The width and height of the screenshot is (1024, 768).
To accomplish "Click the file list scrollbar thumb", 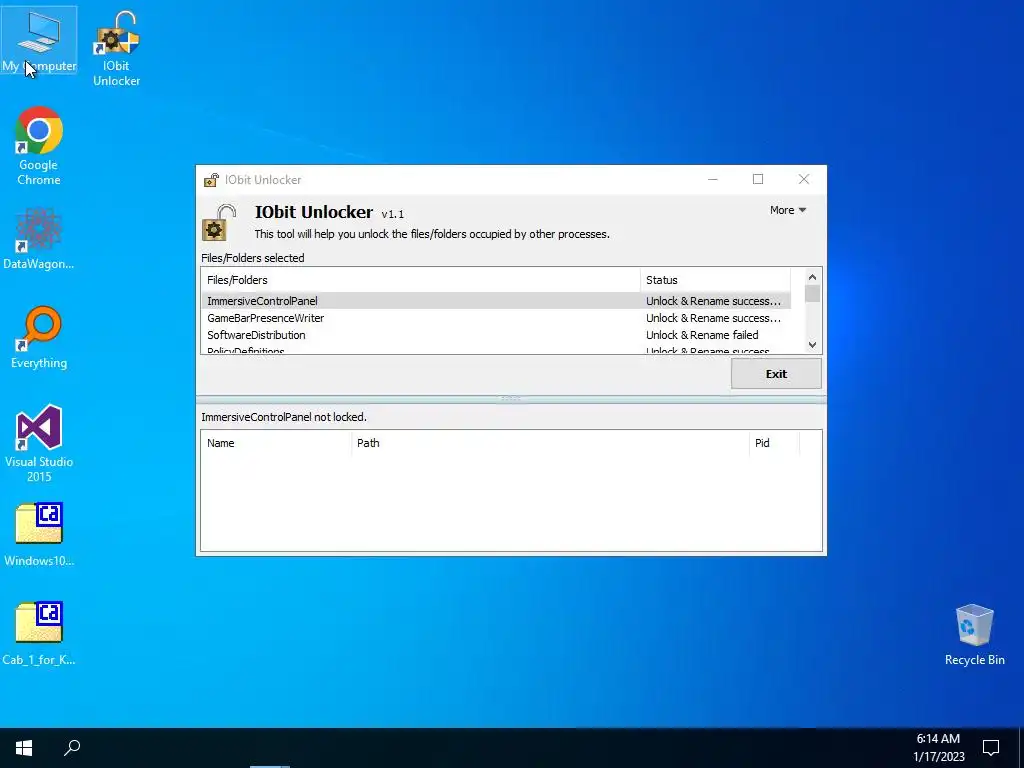I will [x=812, y=294].
